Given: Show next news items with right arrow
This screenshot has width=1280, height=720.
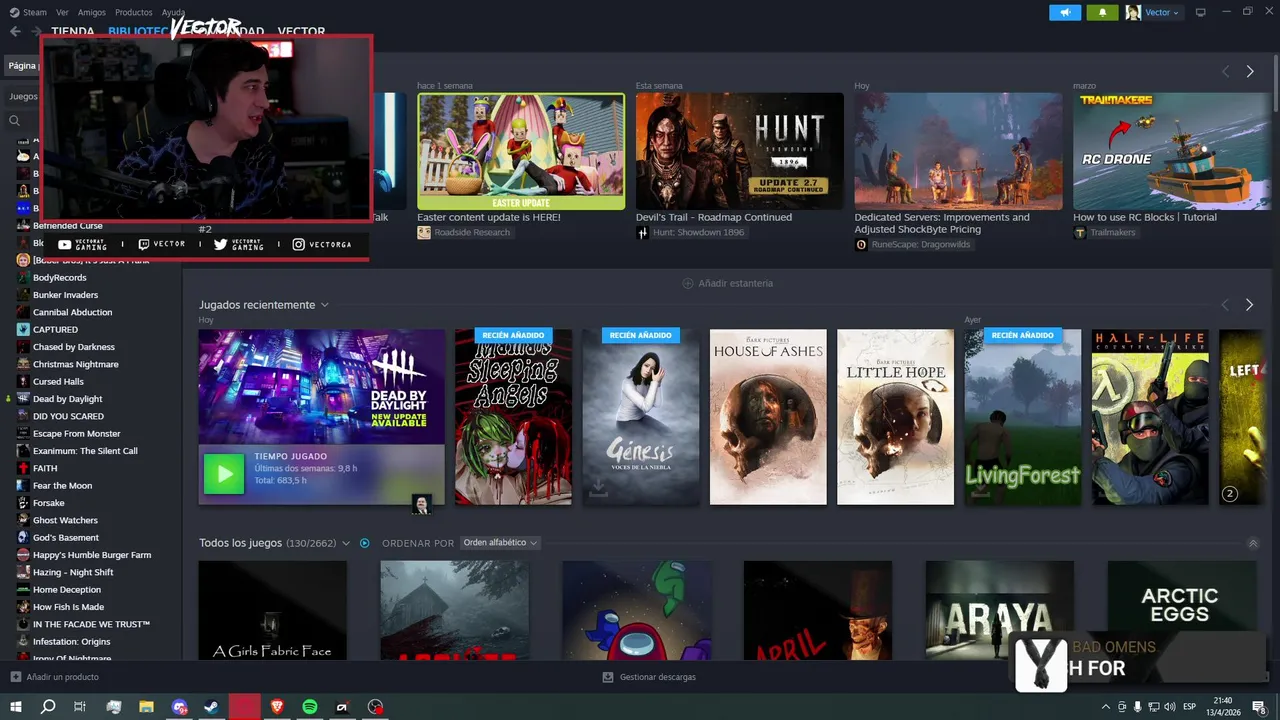Looking at the screenshot, I should [x=1249, y=72].
